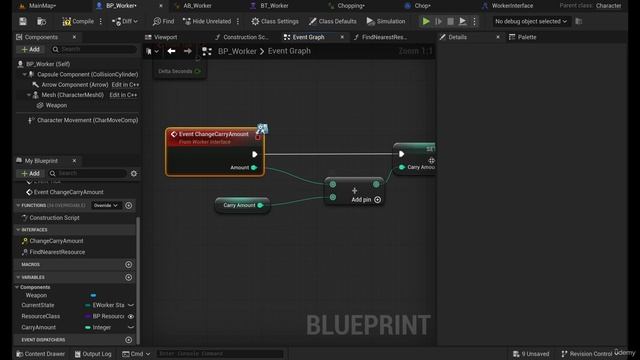Play the level in editor

(x=426, y=21)
